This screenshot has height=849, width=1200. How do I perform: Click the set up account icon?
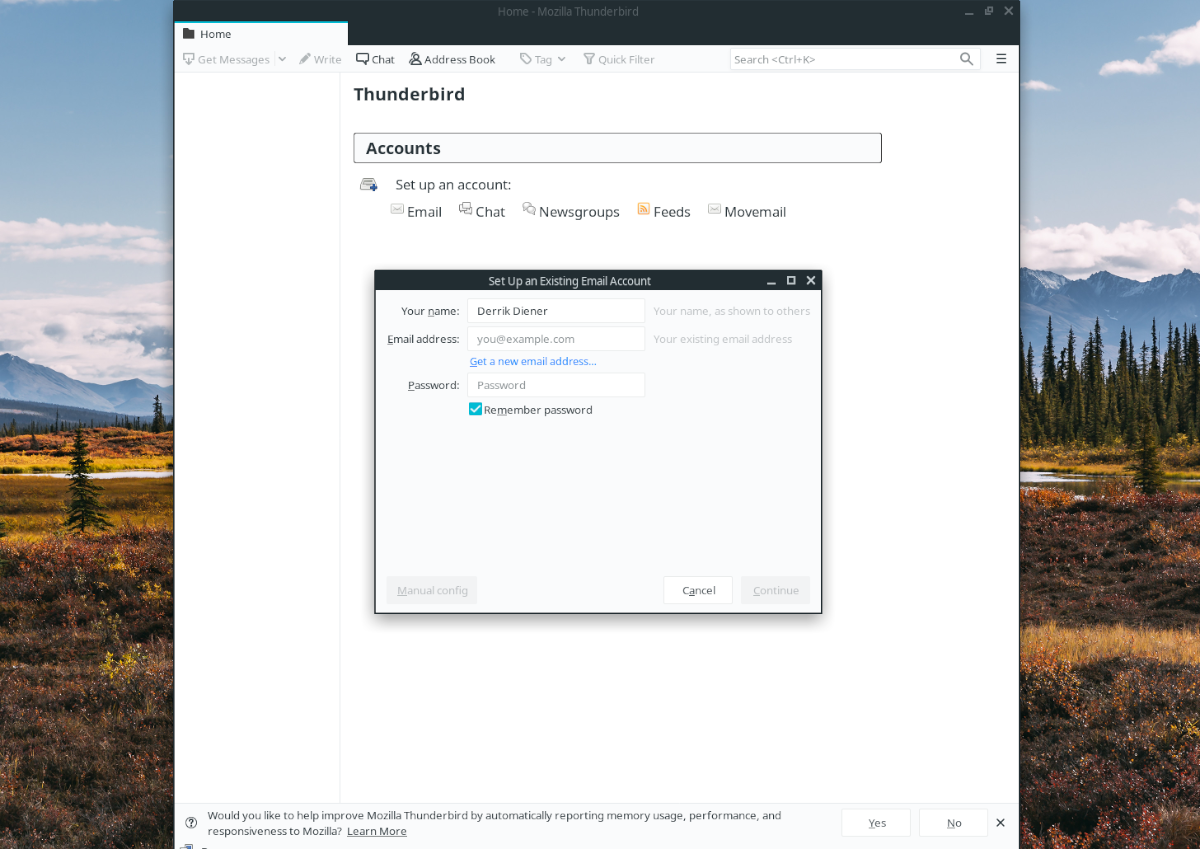369,185
